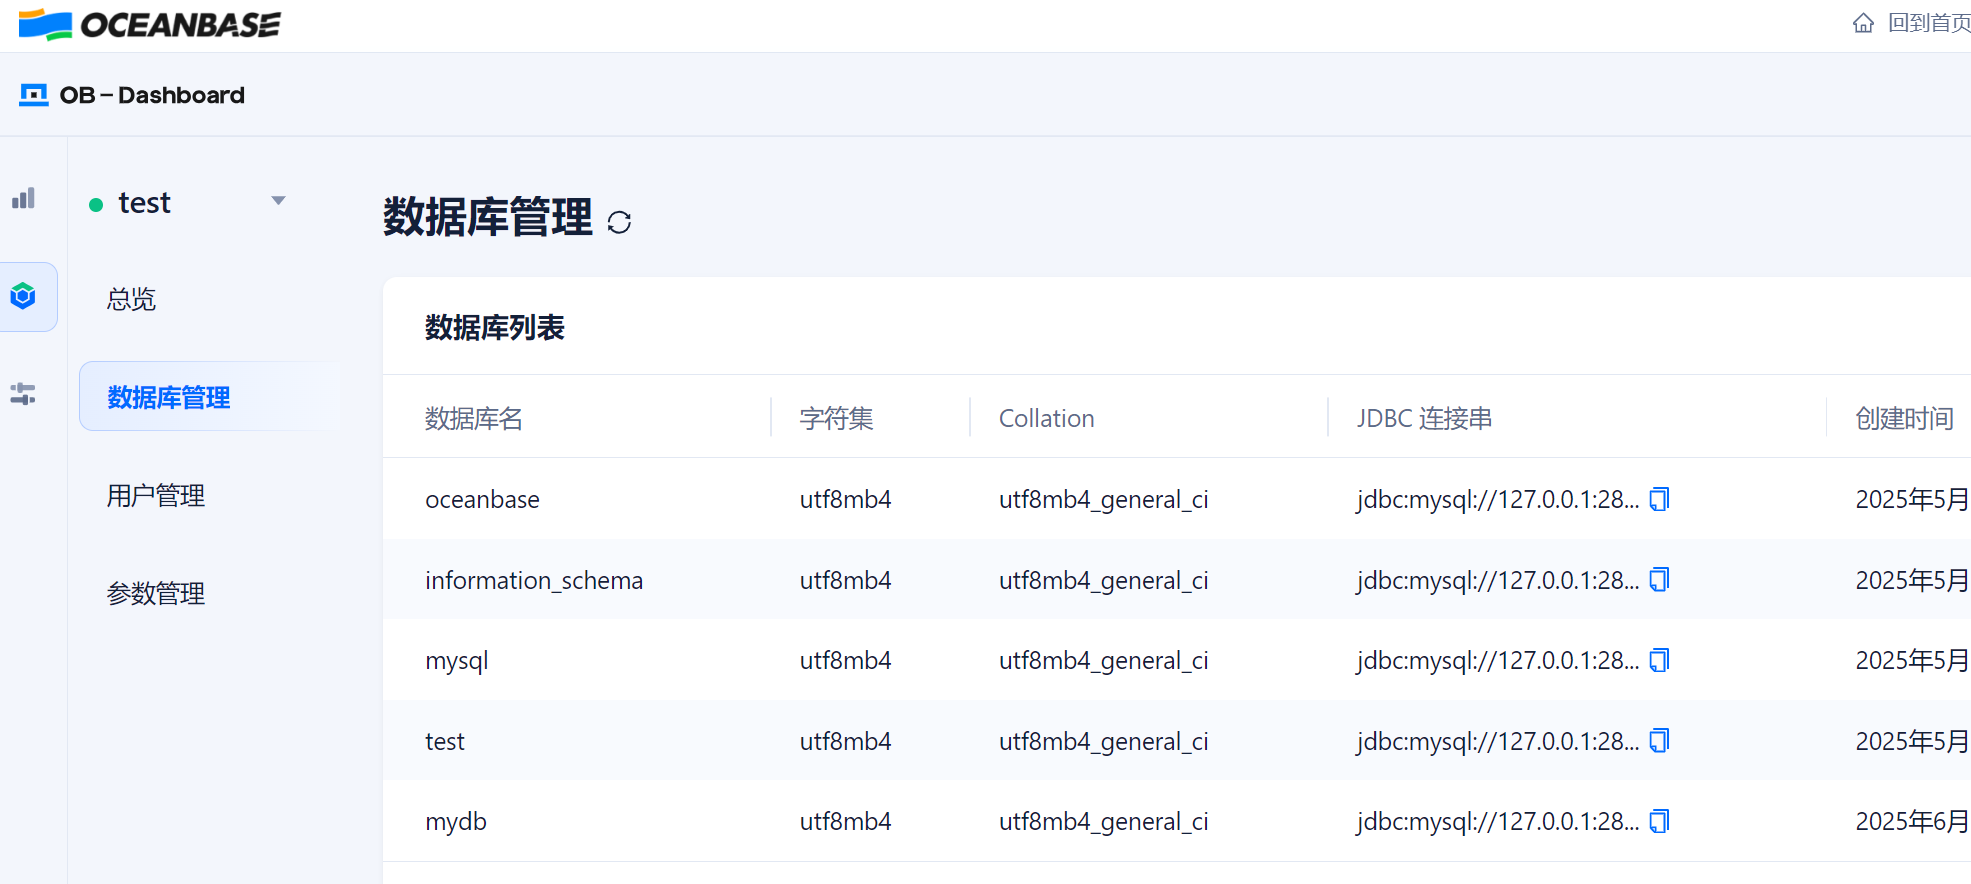Click 2025年6月 date in mydb row
1971x884 pixels.
[x=1912, y=821]
